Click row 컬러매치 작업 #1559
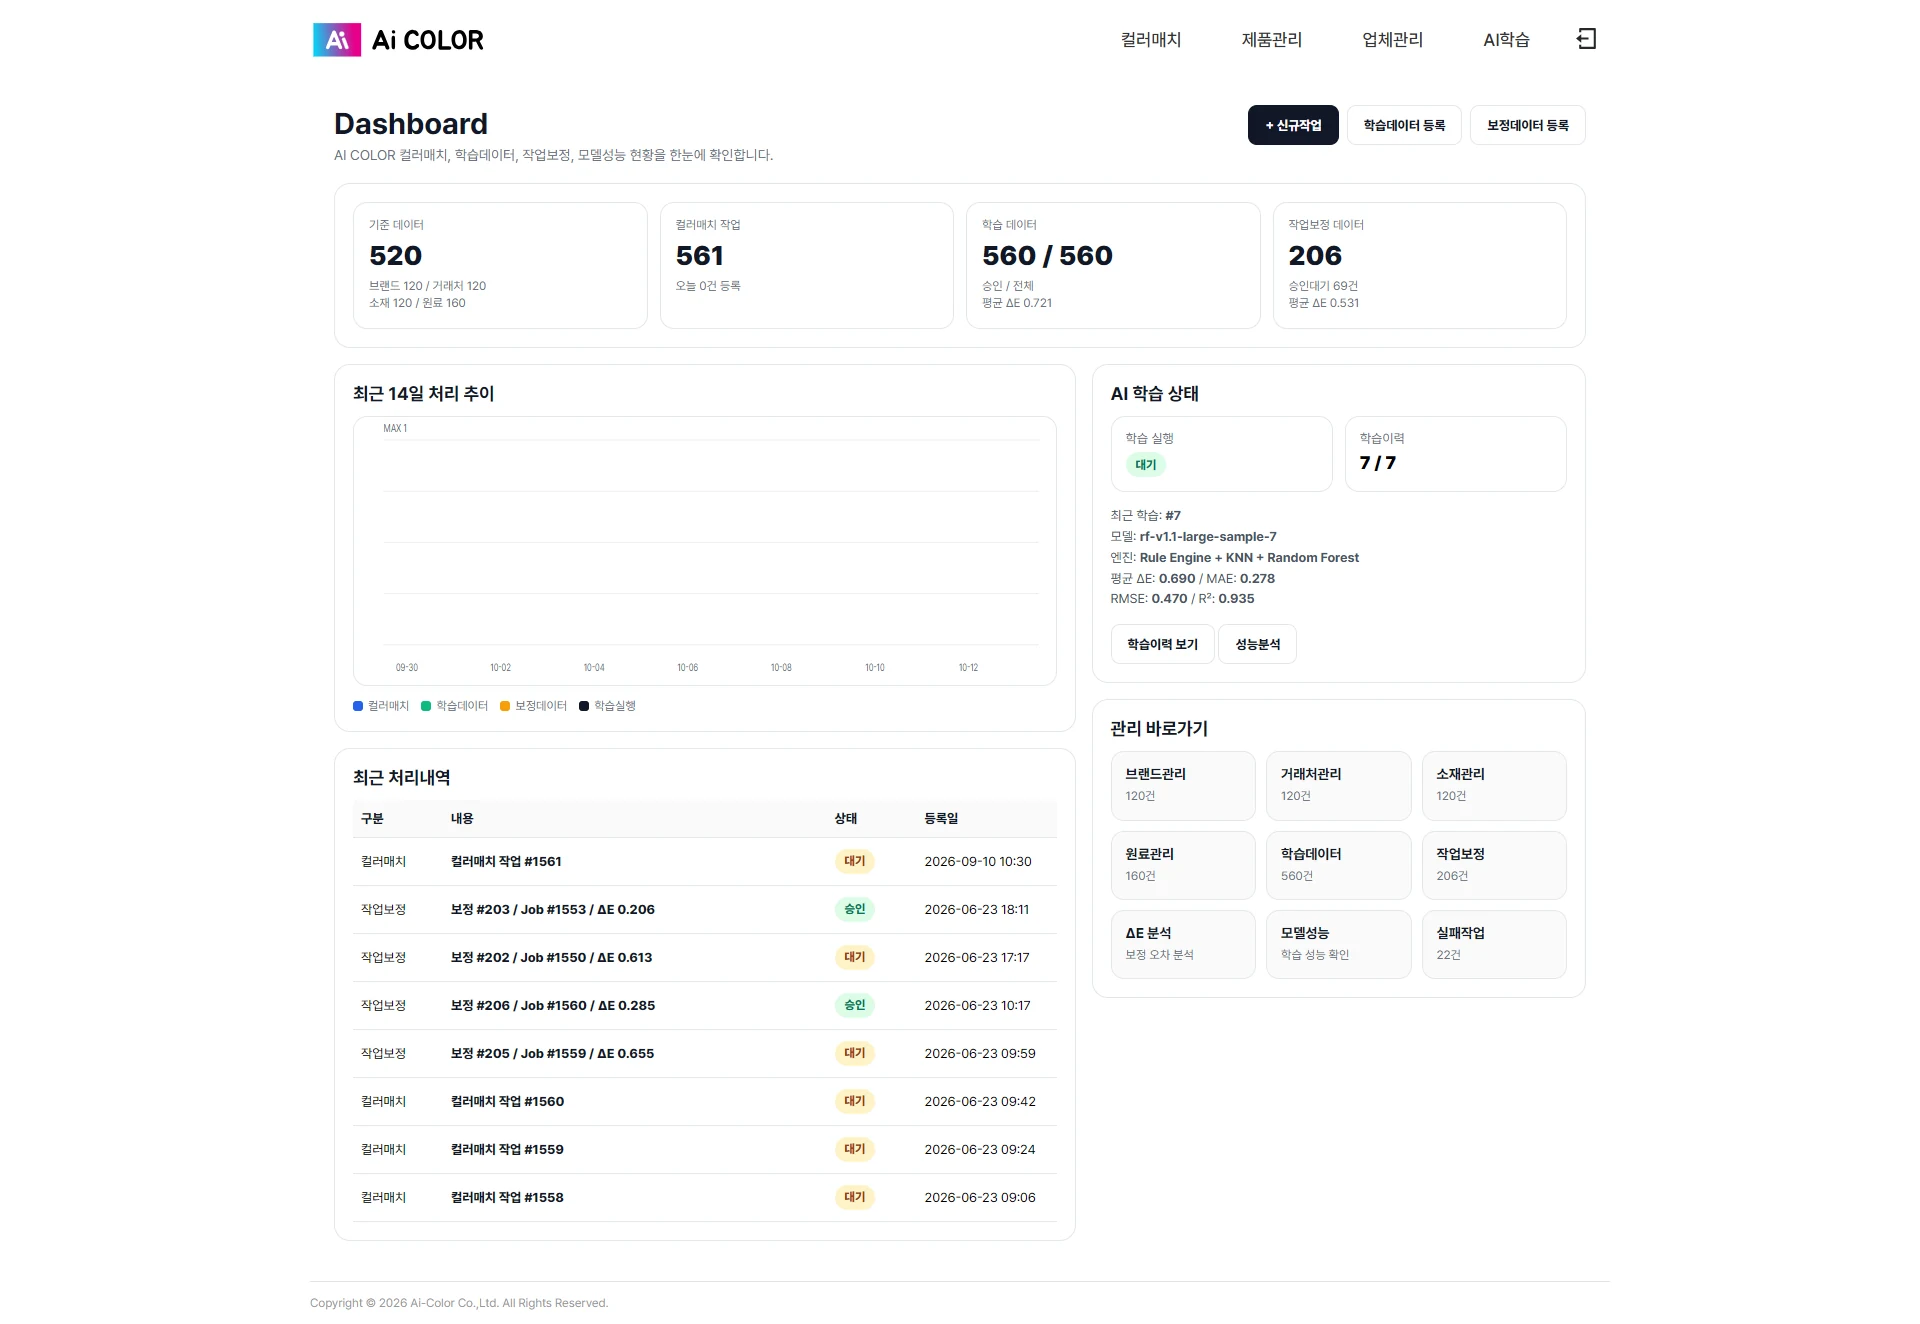Viewport: 1920px width, 1324px height. tap(704, 1150)
